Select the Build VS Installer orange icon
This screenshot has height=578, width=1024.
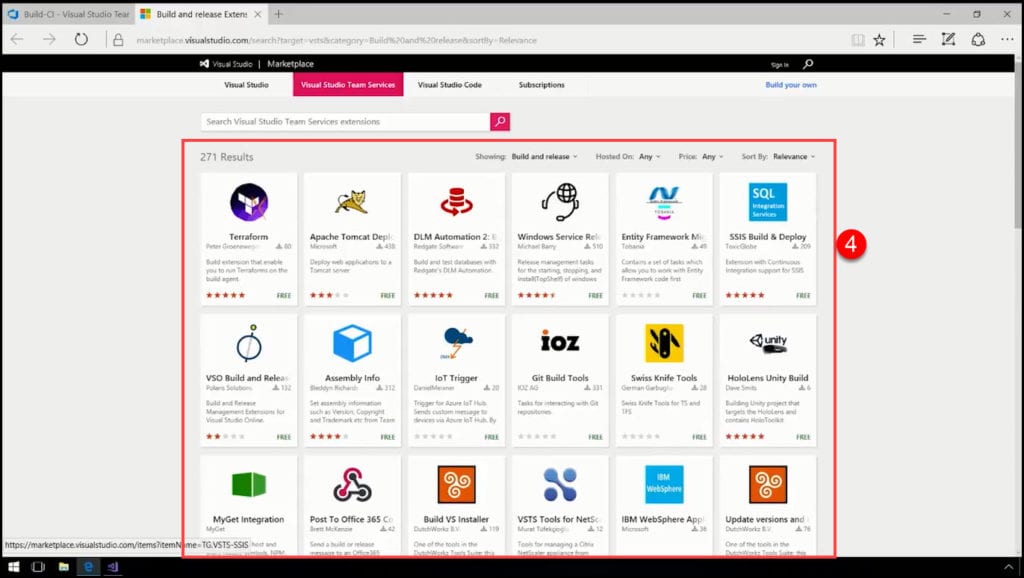click(x=456, y=485)
